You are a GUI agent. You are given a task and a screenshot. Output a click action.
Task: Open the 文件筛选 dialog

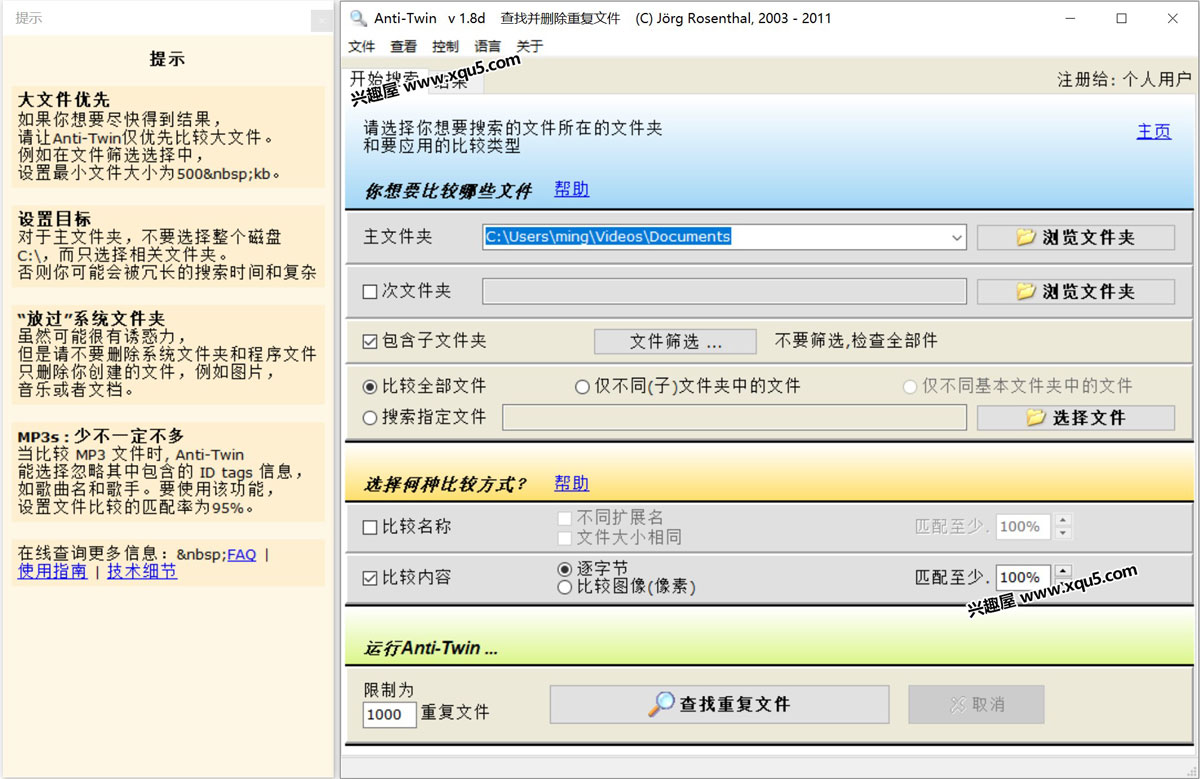click(675, 342)
